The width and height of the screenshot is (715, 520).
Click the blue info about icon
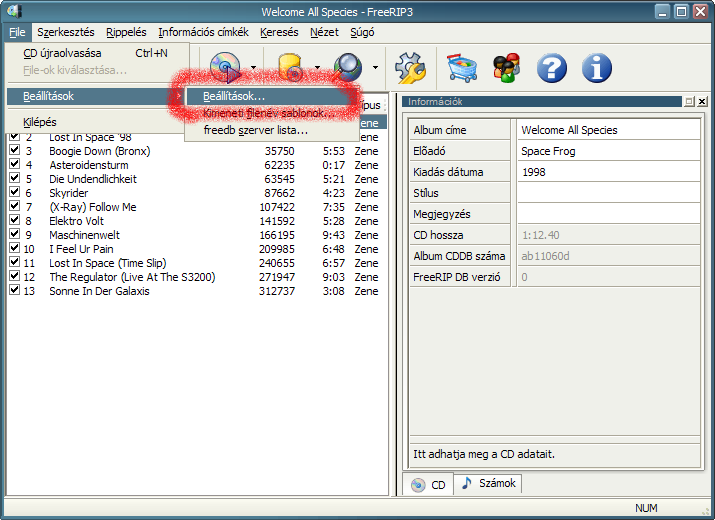(x=596, y=68)
